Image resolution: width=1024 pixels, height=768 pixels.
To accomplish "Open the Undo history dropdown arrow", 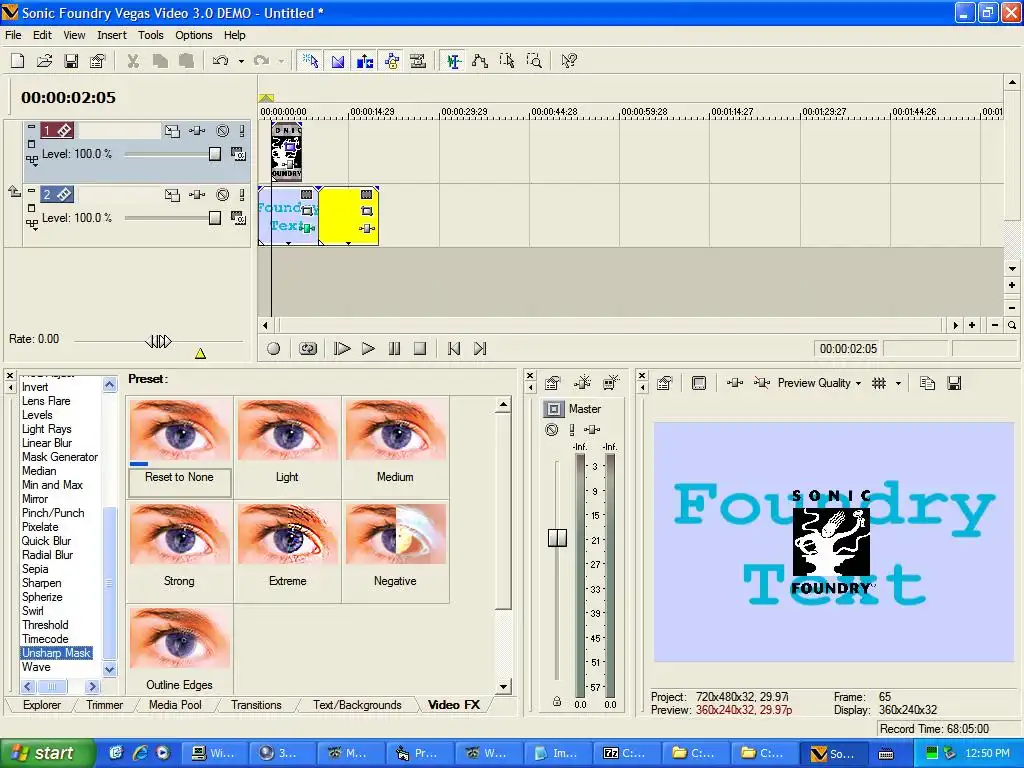I will 241,61.
